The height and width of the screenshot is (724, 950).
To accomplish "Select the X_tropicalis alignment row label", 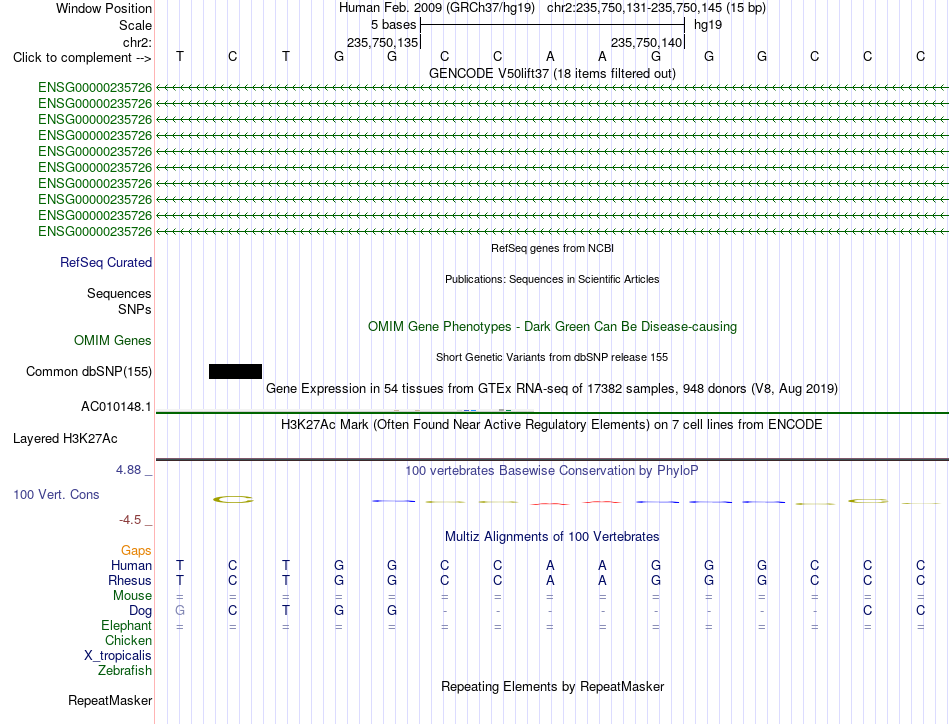I will pos(118,656).
